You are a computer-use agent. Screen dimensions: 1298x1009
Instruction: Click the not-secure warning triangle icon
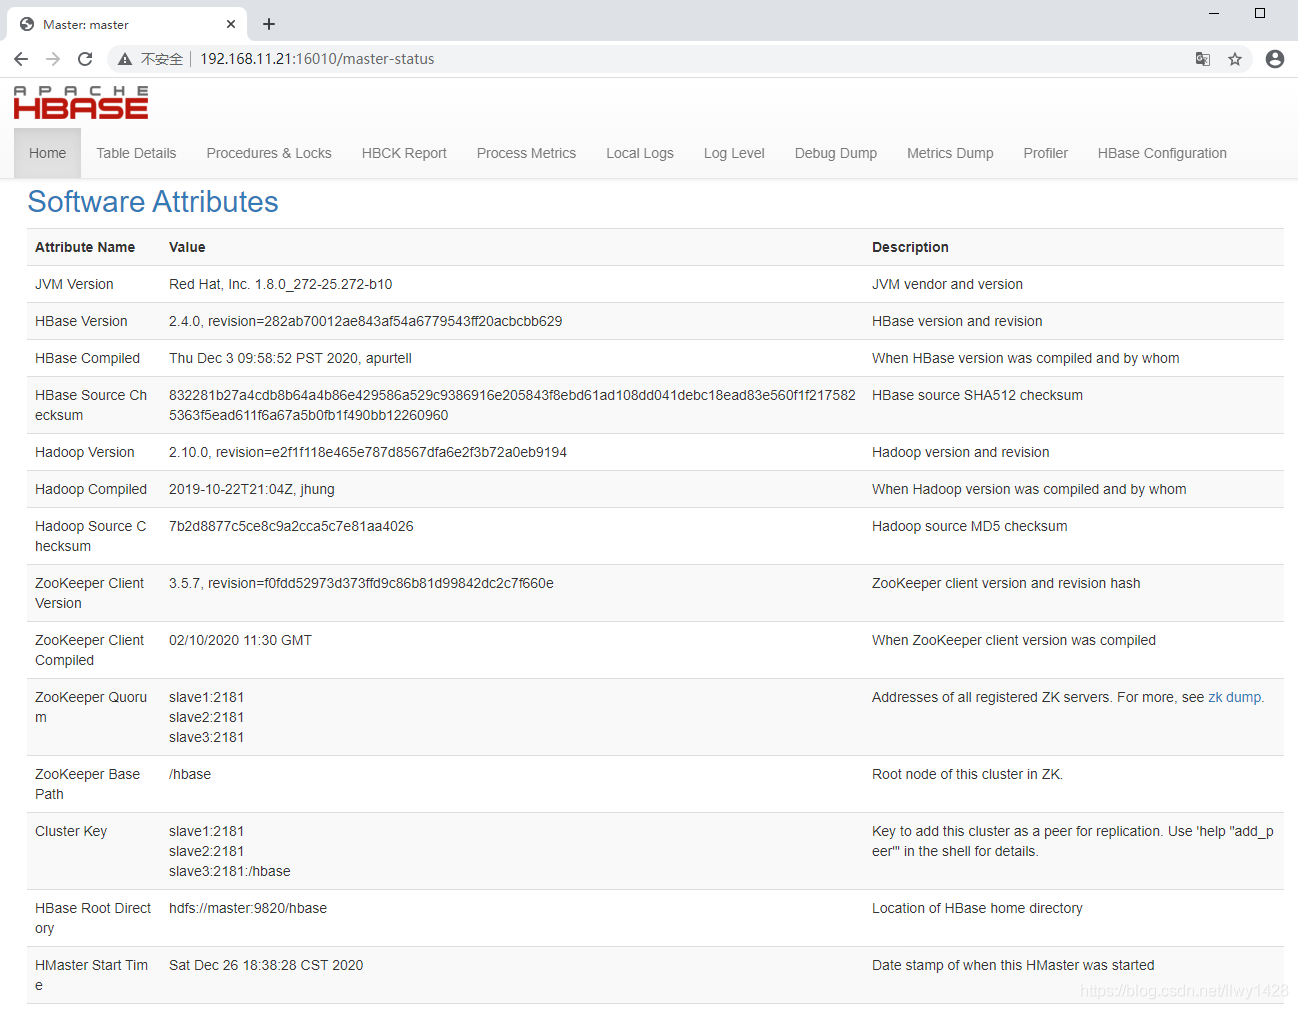125,59
